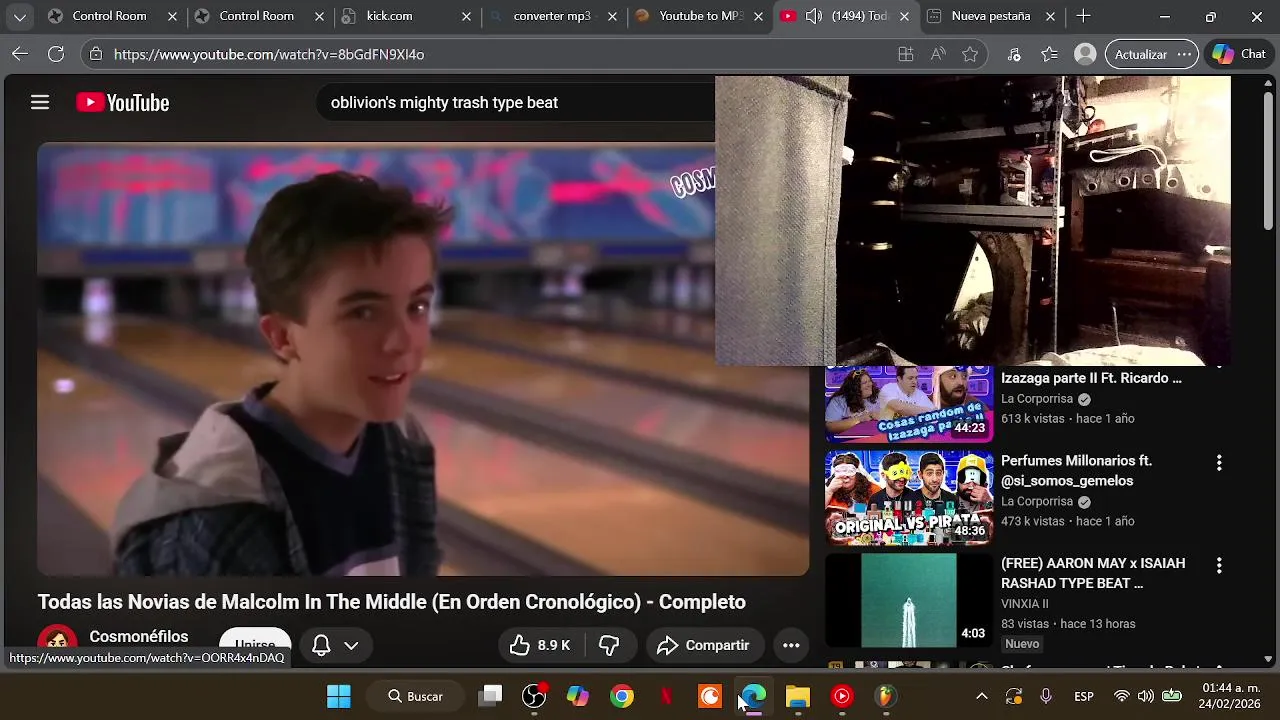Open YouTube Music from taskbar
Viewport: 1280px width, 720px height.
click(842, 696)
